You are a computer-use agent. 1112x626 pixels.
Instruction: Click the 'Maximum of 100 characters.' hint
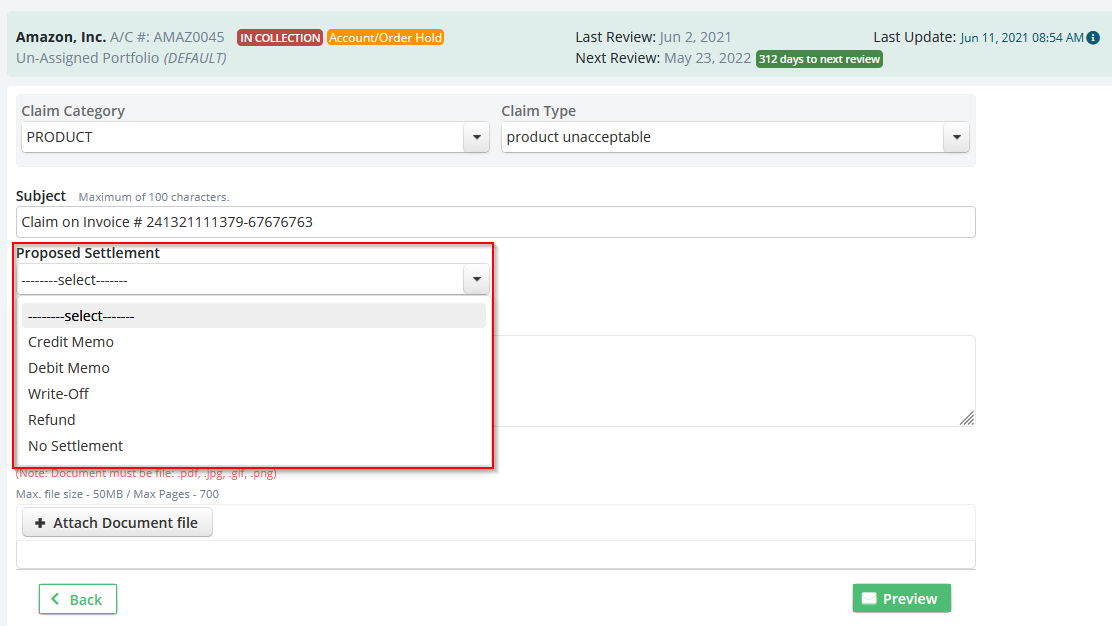154,197
